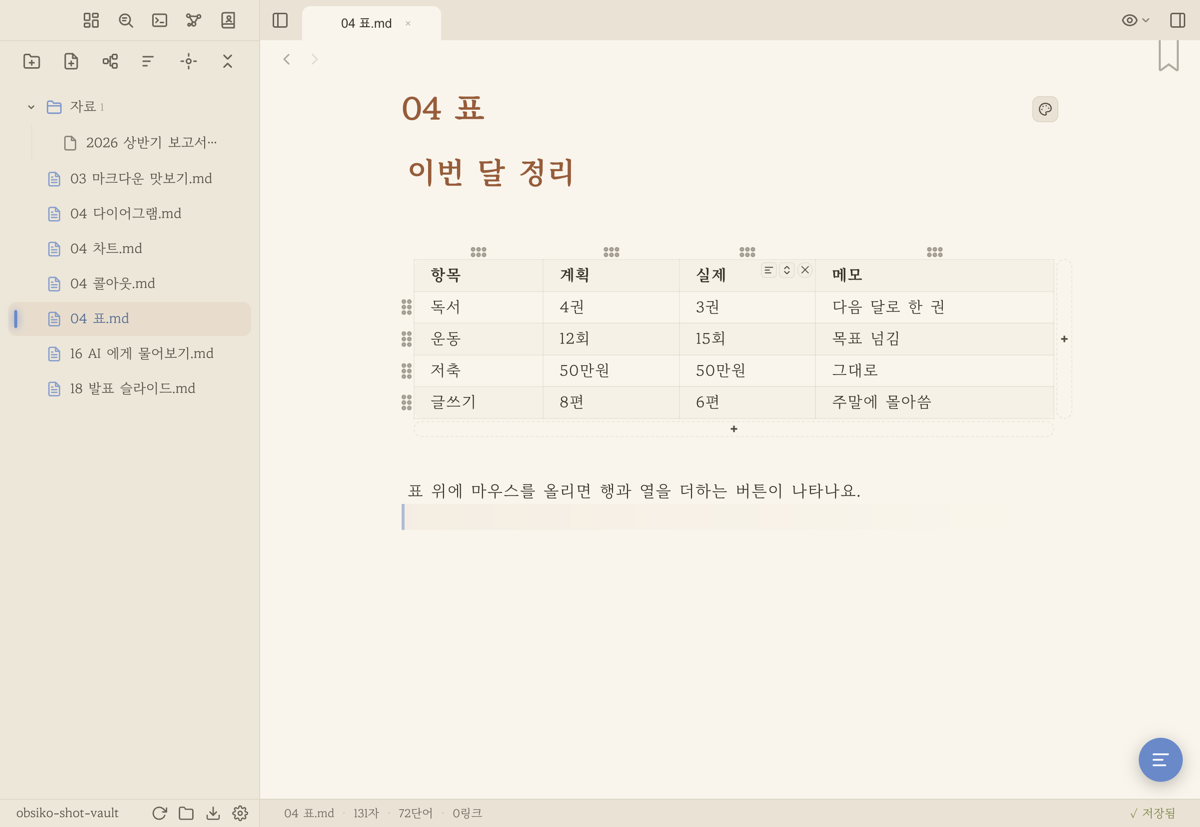Click the 항목 header cell
Screen dimensions: 1200x827
click(478, 275)
